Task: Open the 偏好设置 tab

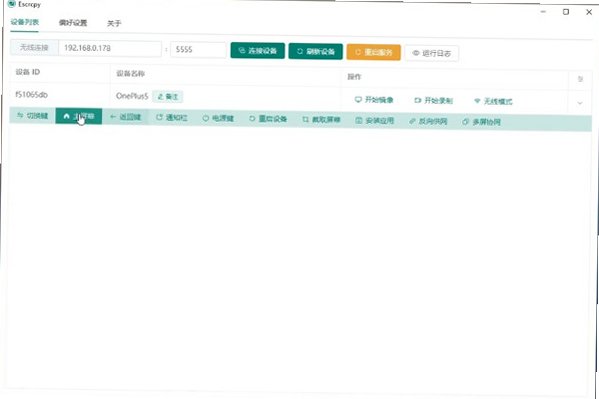Action: [x=73, y=23]
